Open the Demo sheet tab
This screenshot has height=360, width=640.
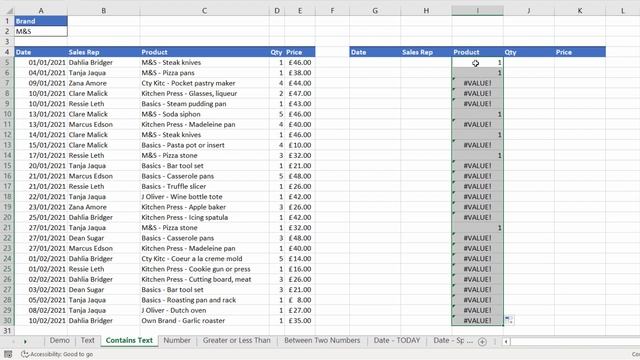click(60, 340)
